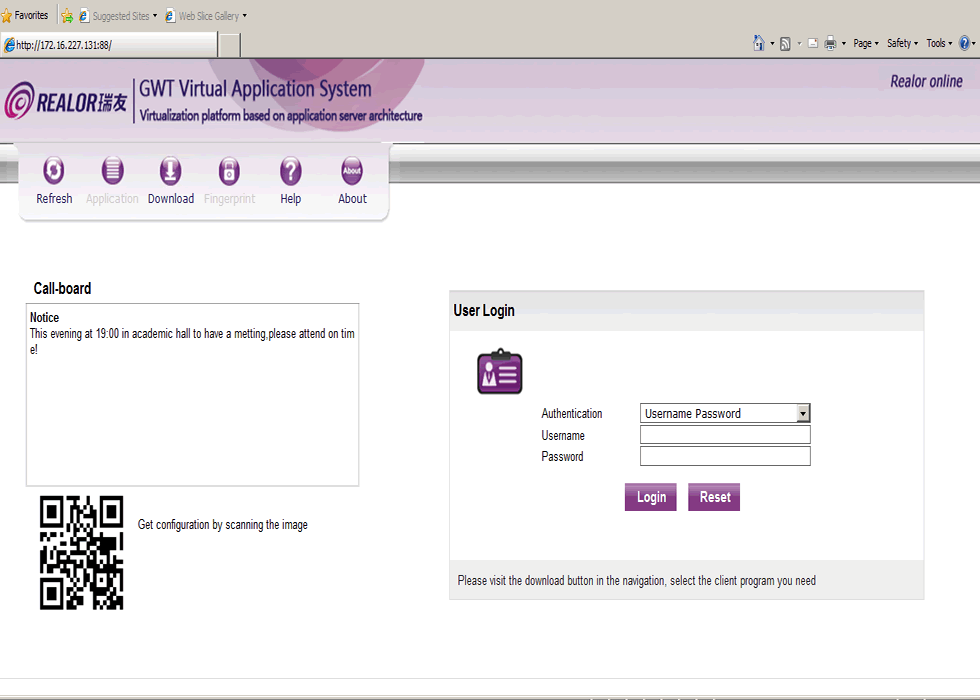980x700 pixels.
Task: Click the Add to Favorites Bar star icon
Action: tap(67, 16)
